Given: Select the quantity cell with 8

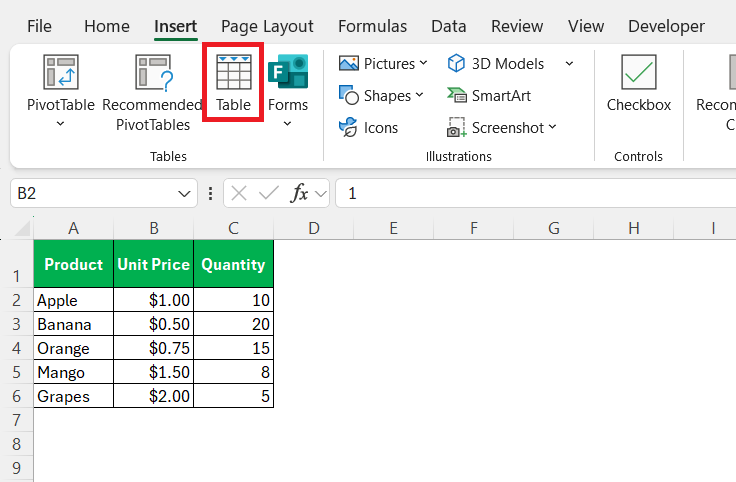Looking at the screenshot, I should (233, 372).
